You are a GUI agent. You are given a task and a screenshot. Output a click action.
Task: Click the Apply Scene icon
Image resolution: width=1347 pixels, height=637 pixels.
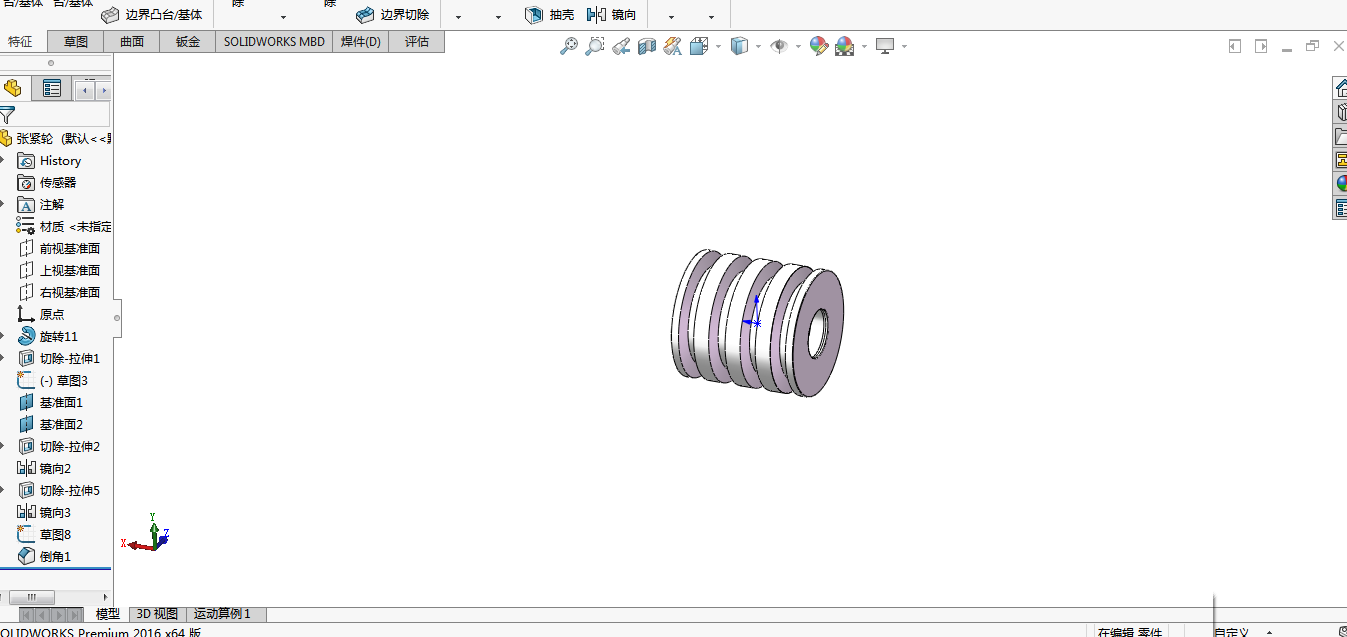pyautogui.click(x=845, y=46)
